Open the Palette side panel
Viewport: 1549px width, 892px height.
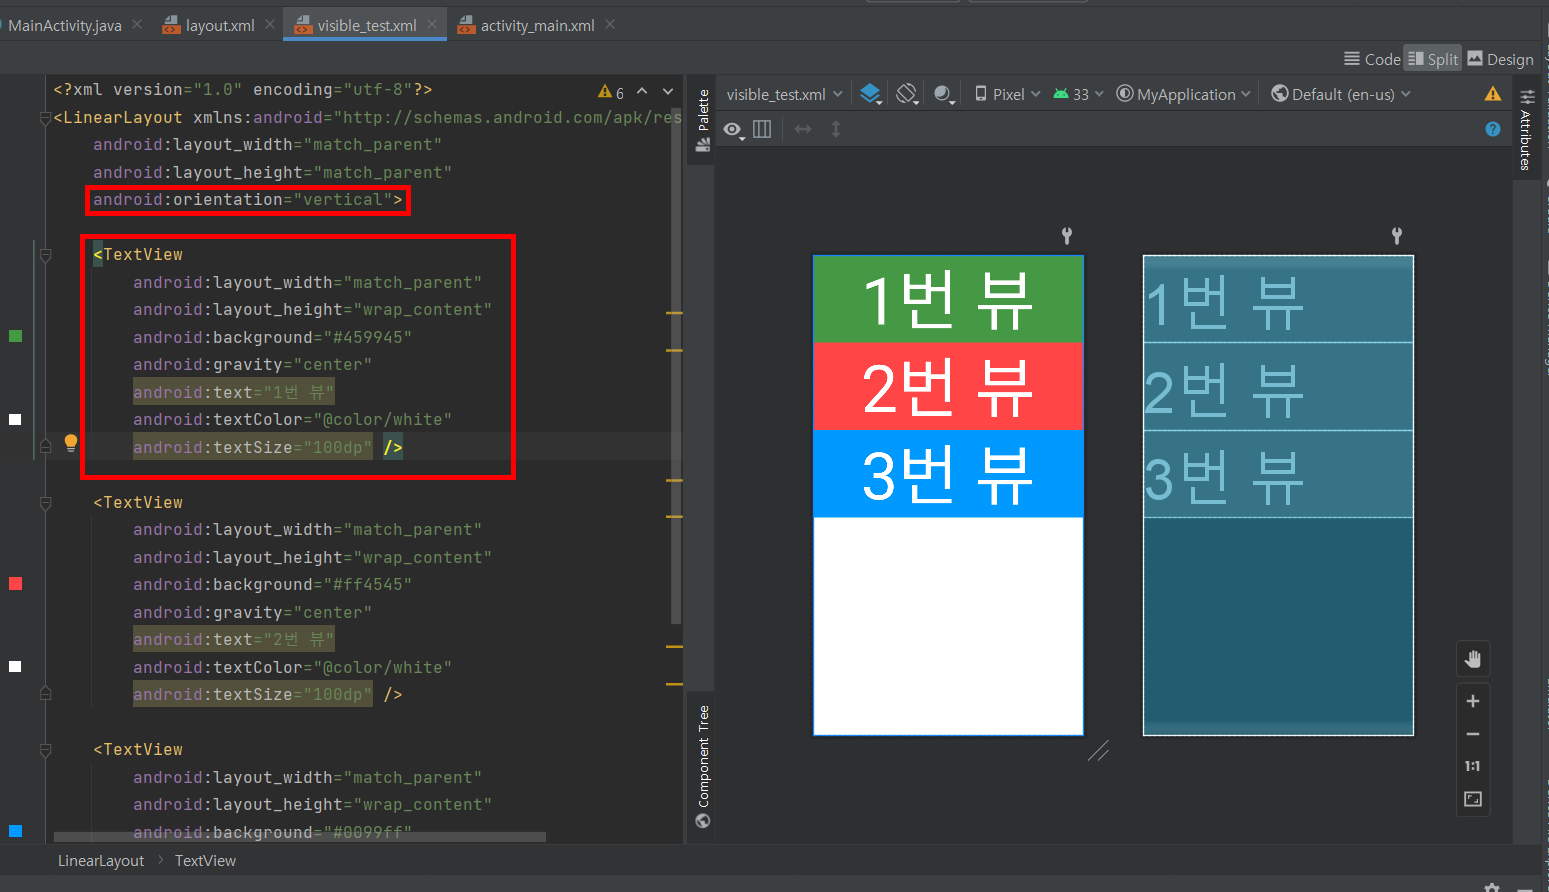click(x=703, y=119)
